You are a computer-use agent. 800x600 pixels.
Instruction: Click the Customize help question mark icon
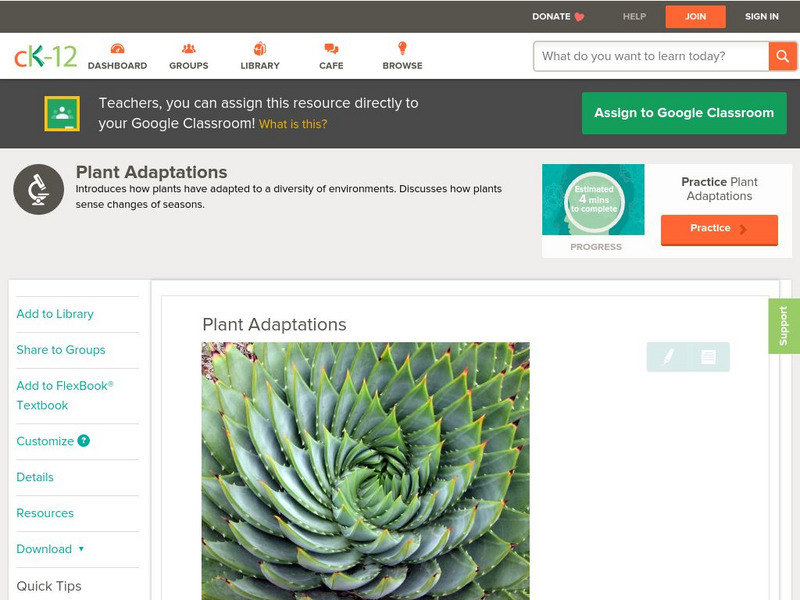coord(83,441)
